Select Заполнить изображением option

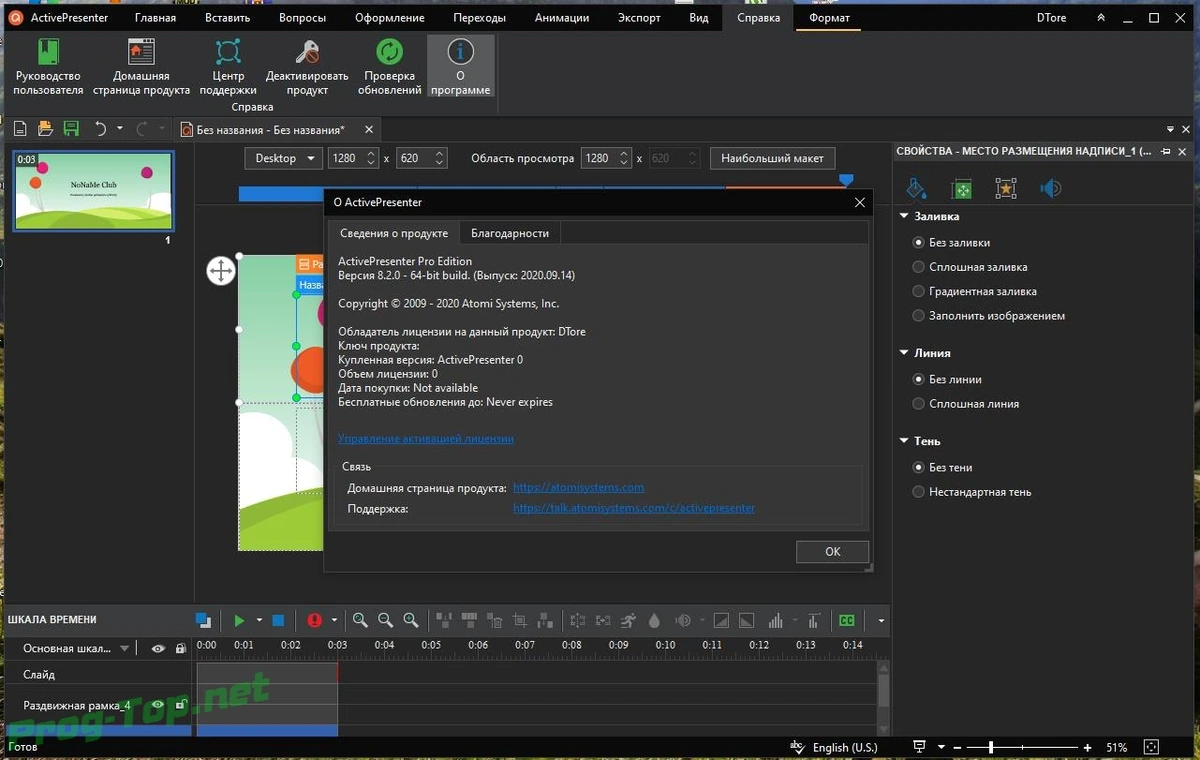tap(988, 316)
